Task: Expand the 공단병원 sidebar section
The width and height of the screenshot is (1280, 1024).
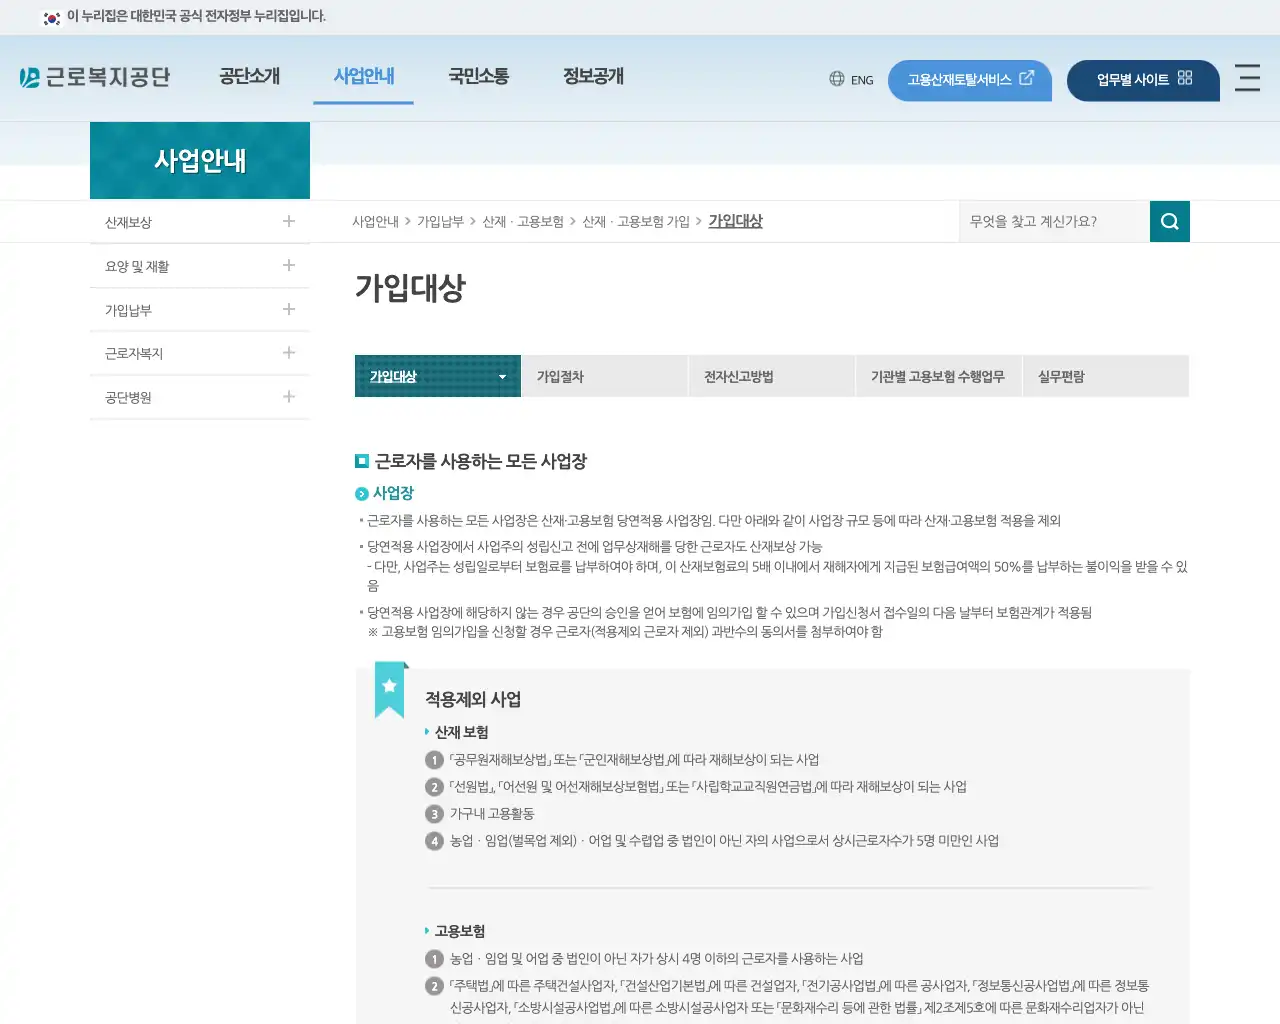Action: (x=288, y=397)
